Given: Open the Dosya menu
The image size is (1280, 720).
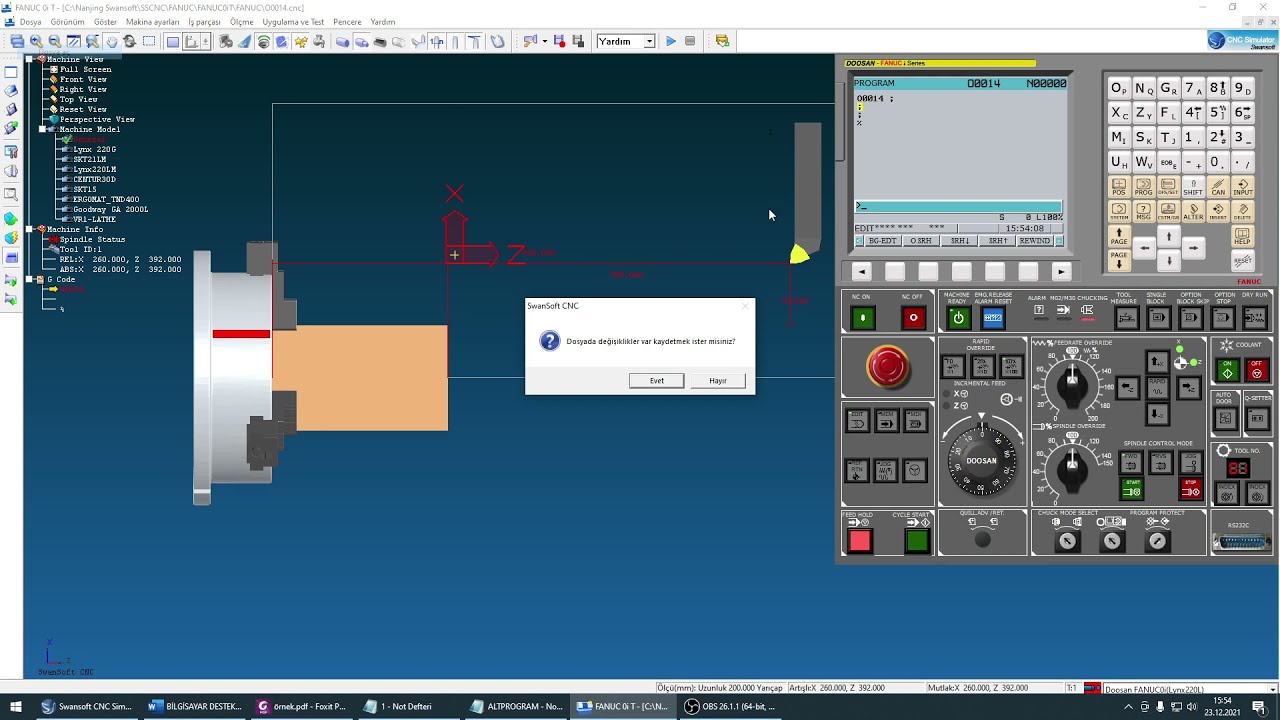Looking at the screenshot, I should [x=30, y=22].
